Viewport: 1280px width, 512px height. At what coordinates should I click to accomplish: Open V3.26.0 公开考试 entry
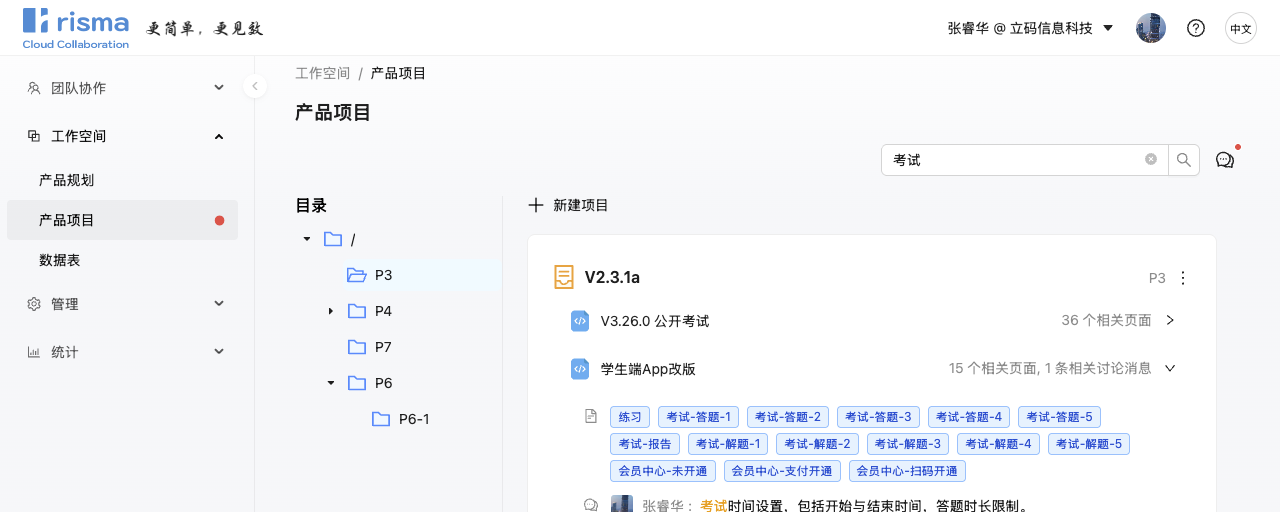[655, 321]
